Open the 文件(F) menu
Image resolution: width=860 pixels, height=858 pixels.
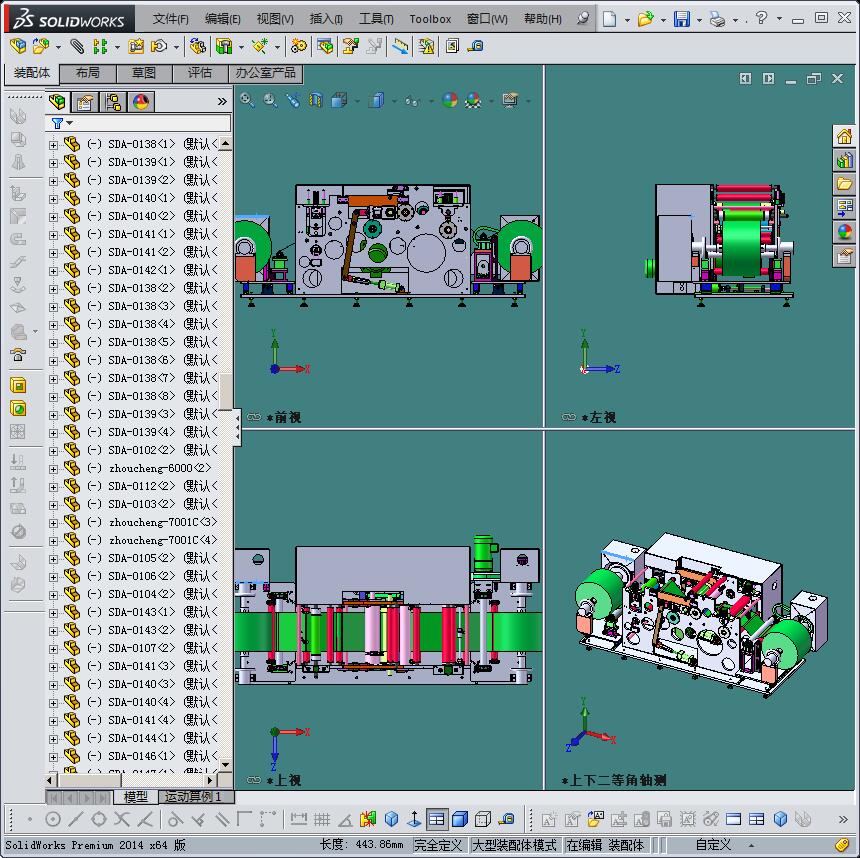pyautogui.click(x=171, y=19)
